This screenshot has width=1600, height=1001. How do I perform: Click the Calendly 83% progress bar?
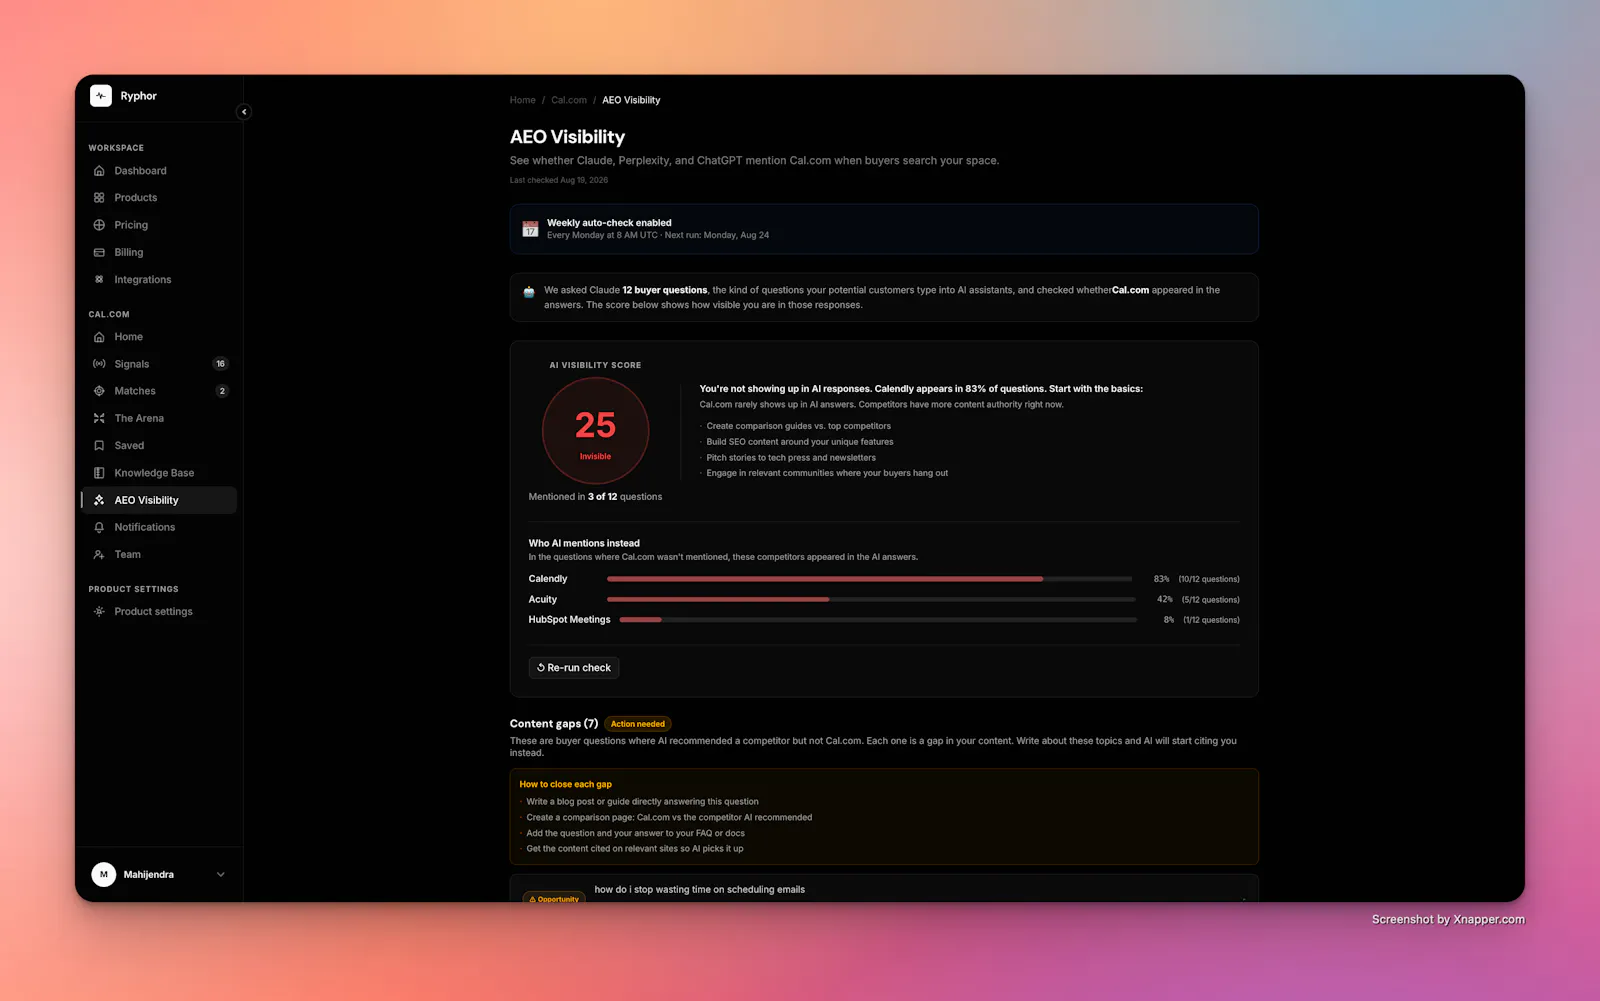(x=869, y=579)
